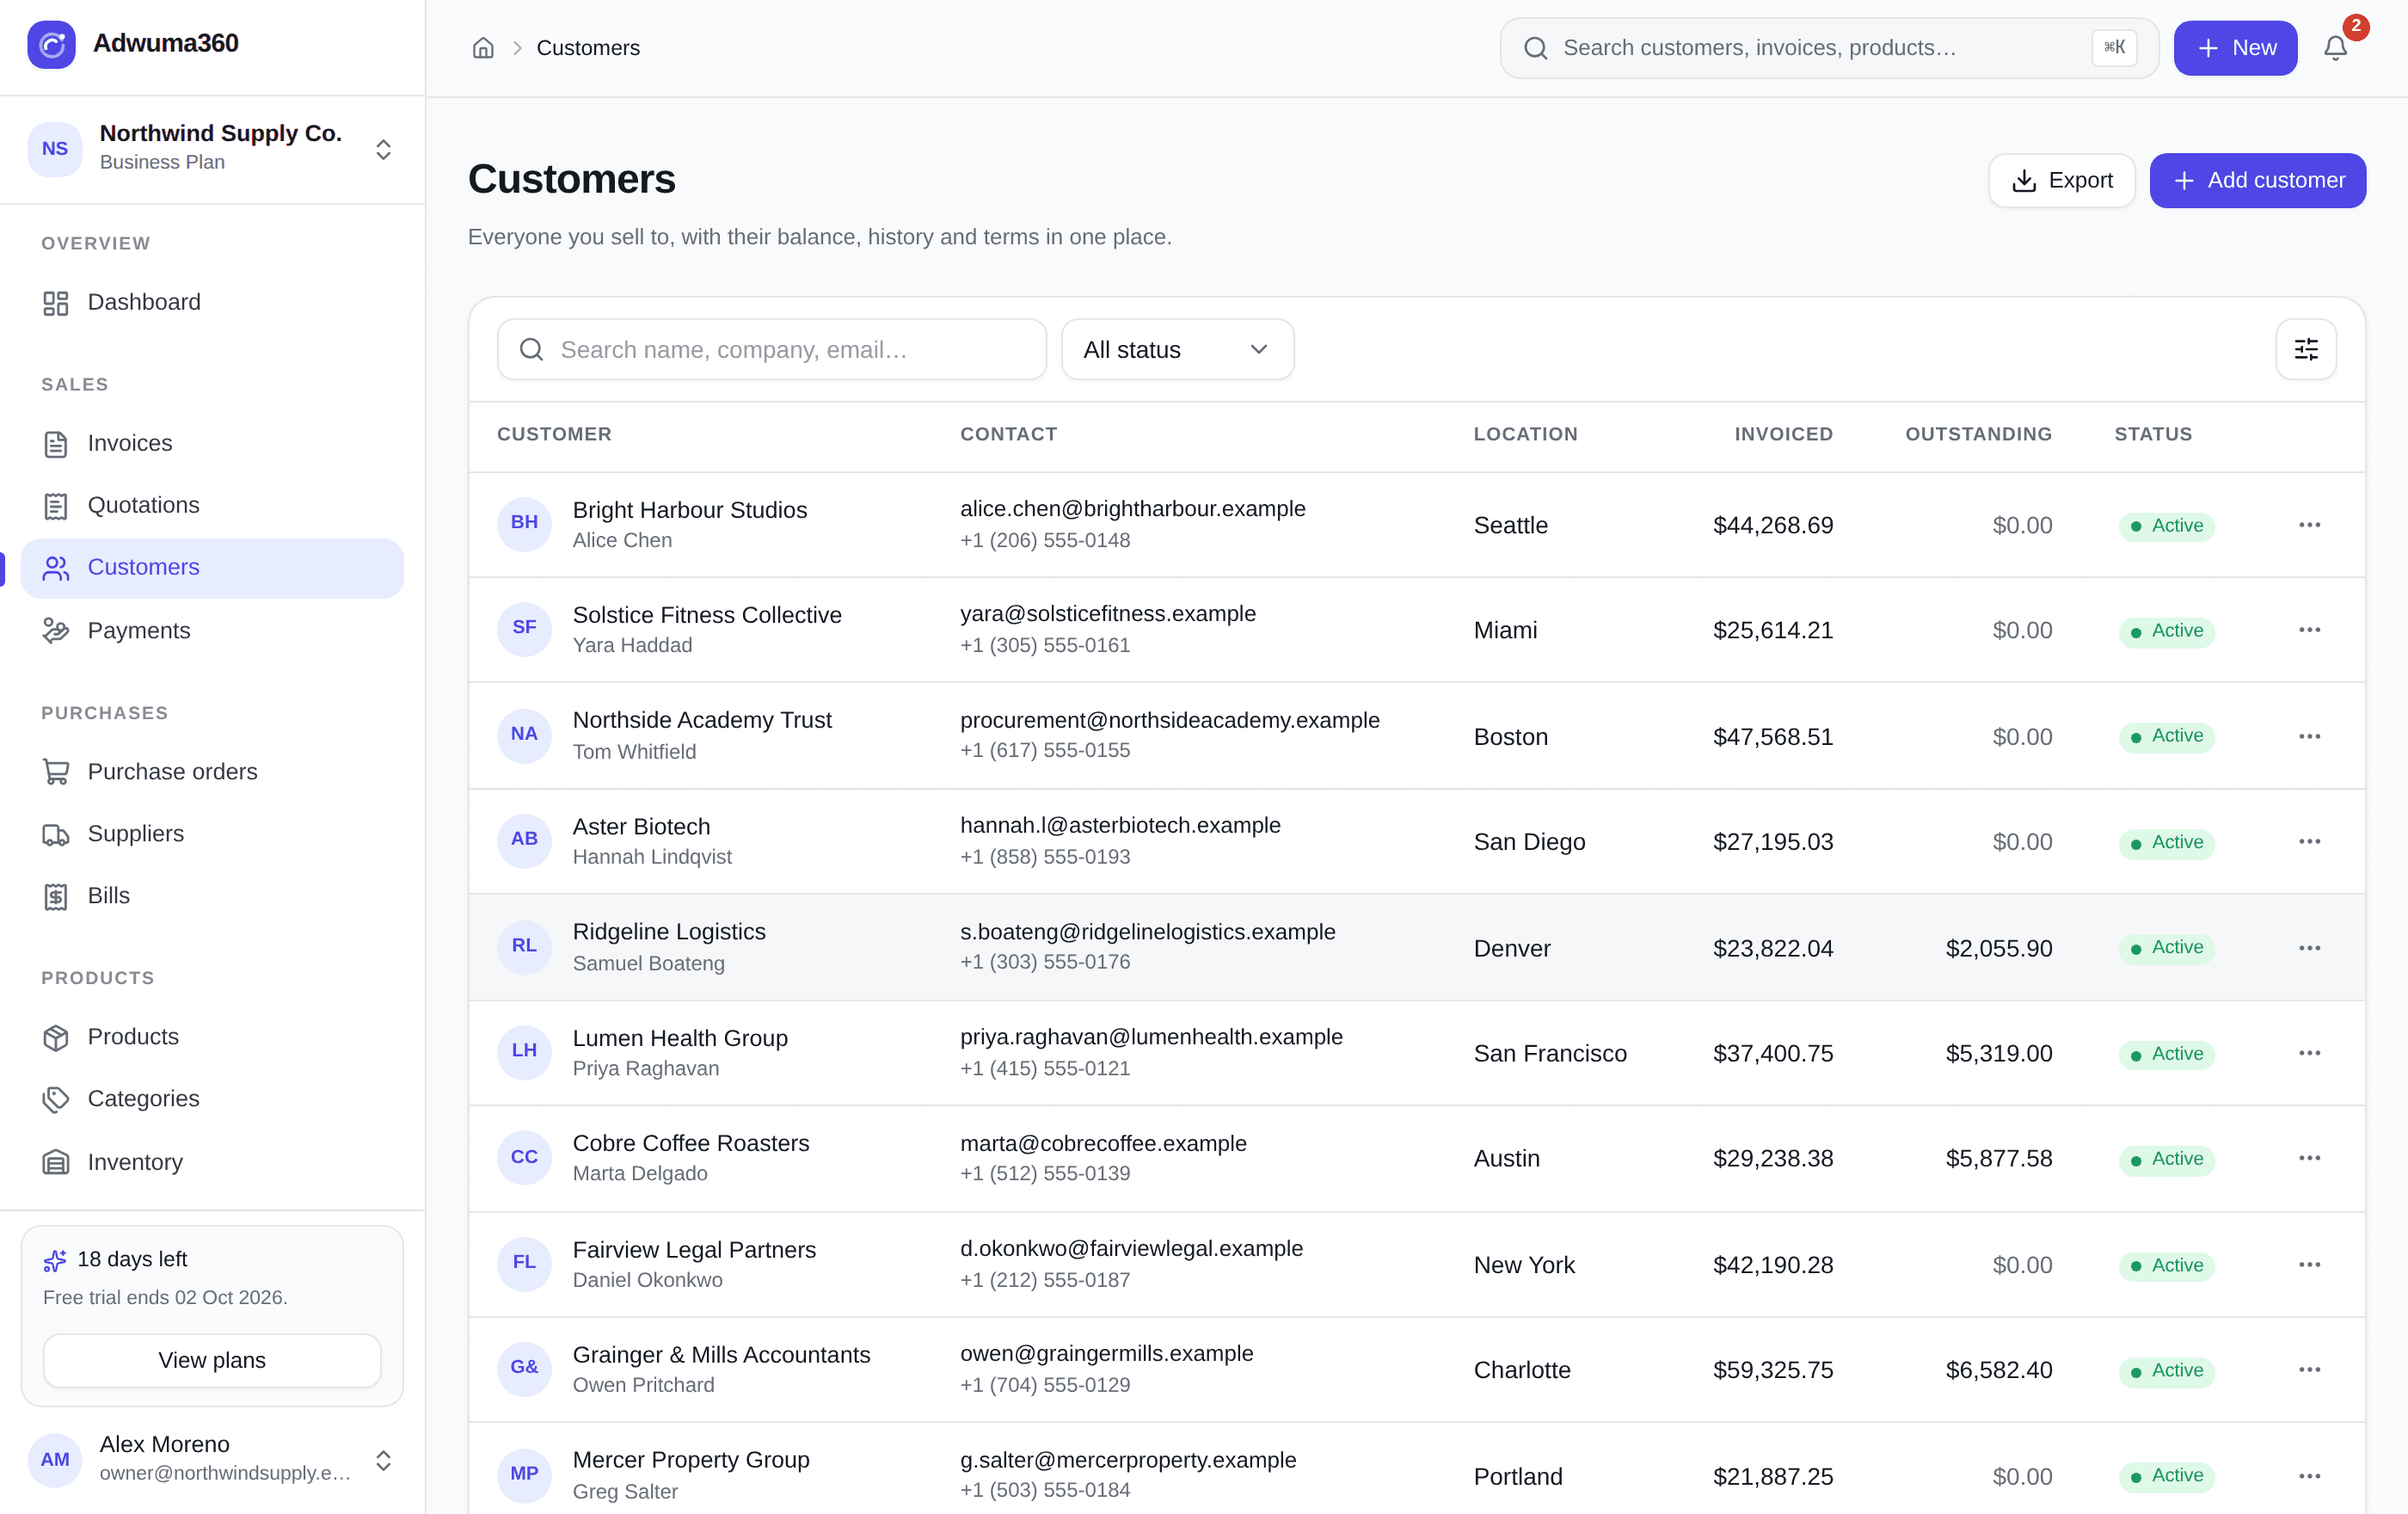The image size is (2408, 1514).
Task: Click the Active badge for Fairview Legal Partners
Action: (x=2166, y=1265)
